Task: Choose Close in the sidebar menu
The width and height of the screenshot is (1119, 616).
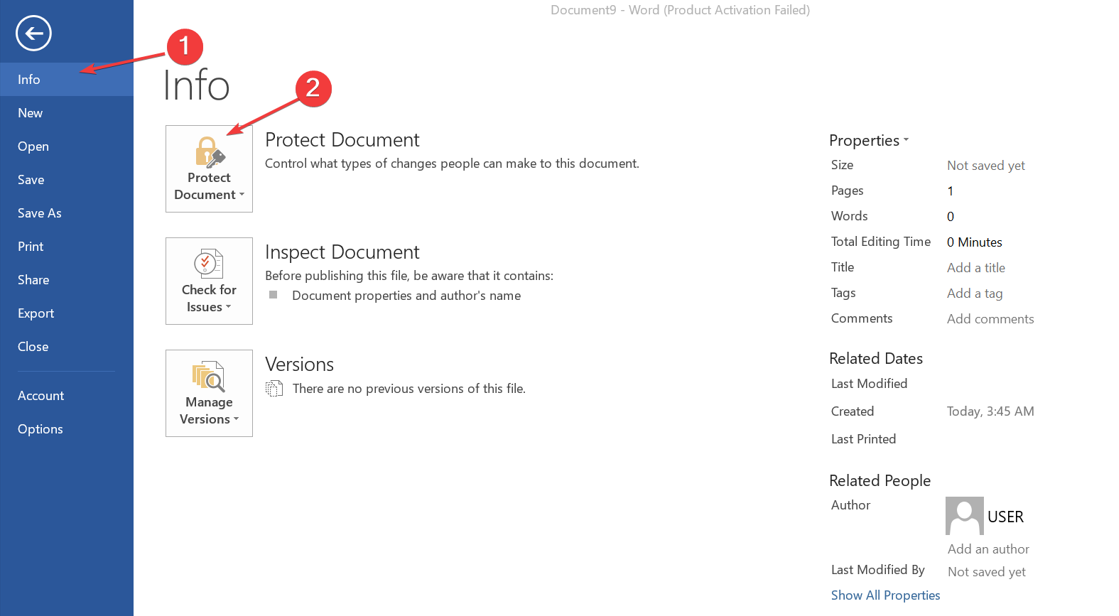Action: click(66, 347)
